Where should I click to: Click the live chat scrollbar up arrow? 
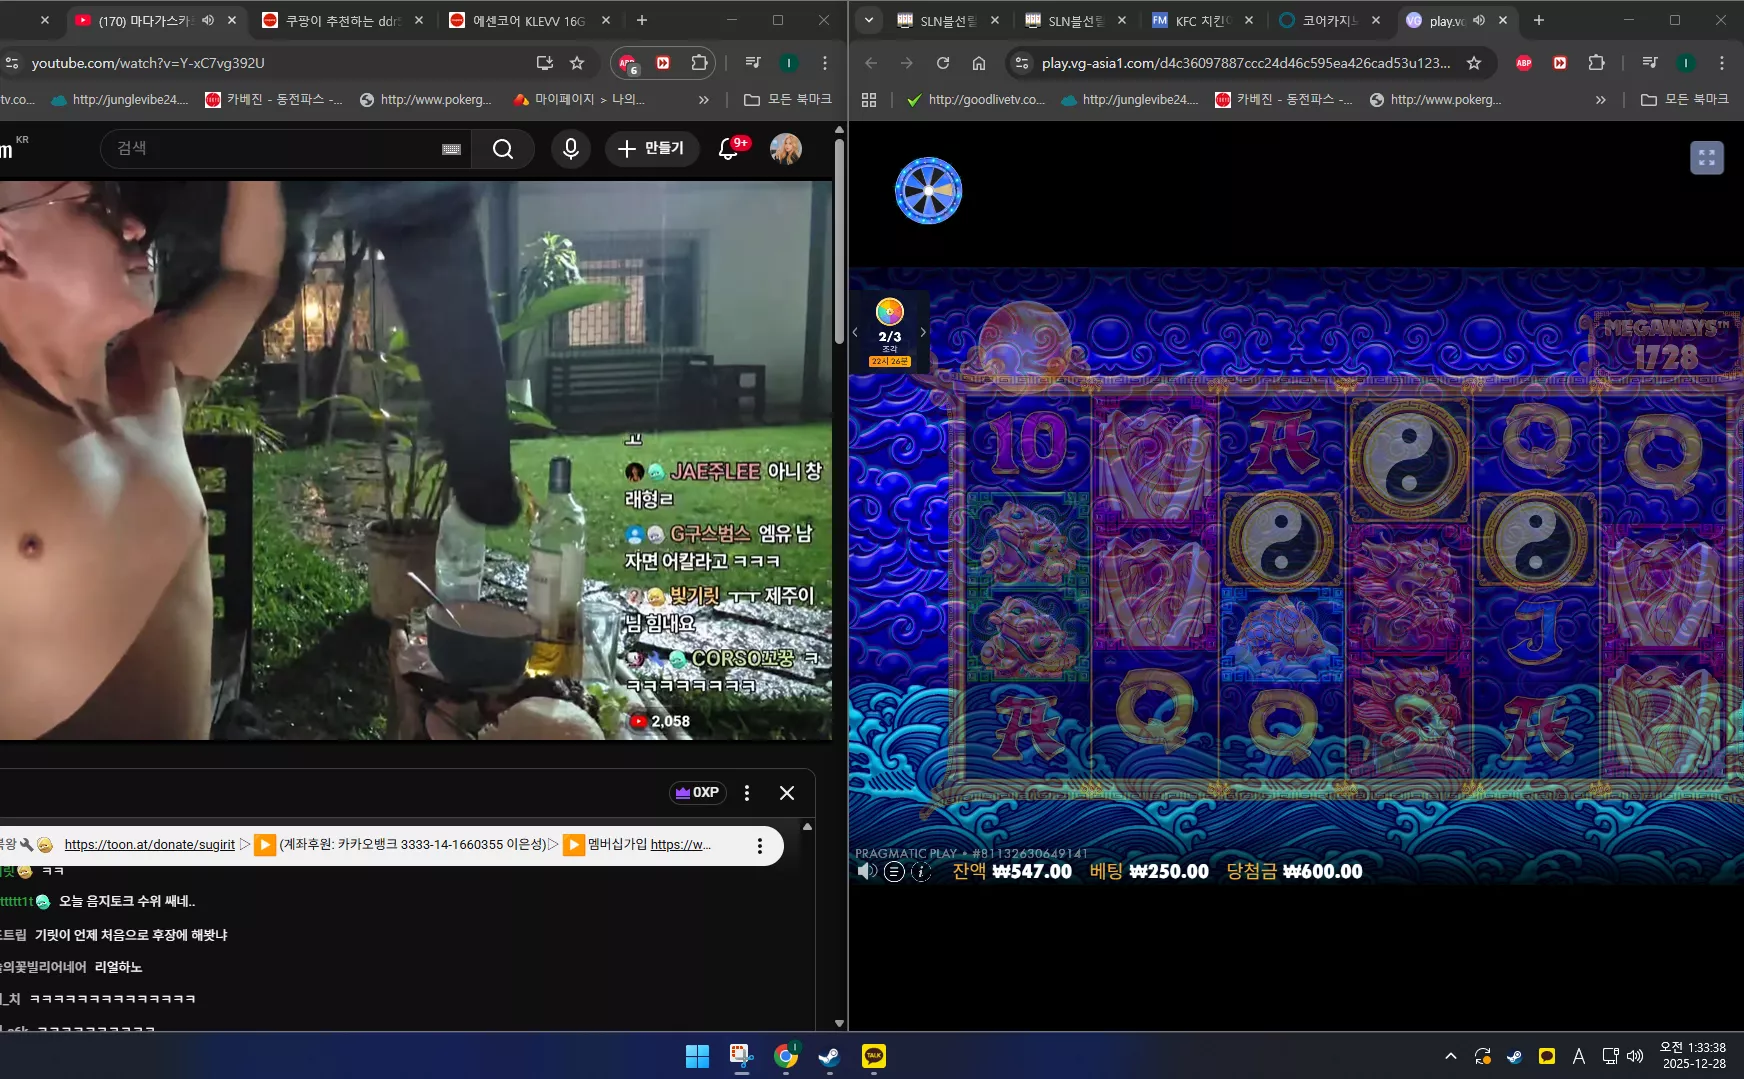click(808, 827)
